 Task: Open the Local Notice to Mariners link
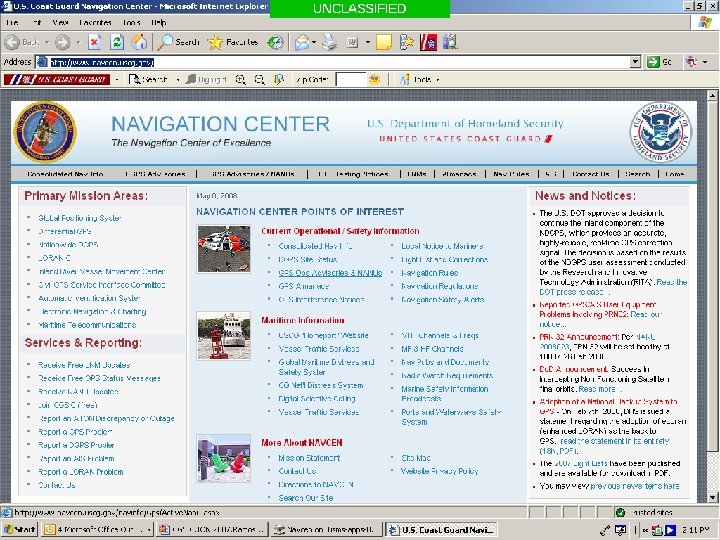click(442, 246)
